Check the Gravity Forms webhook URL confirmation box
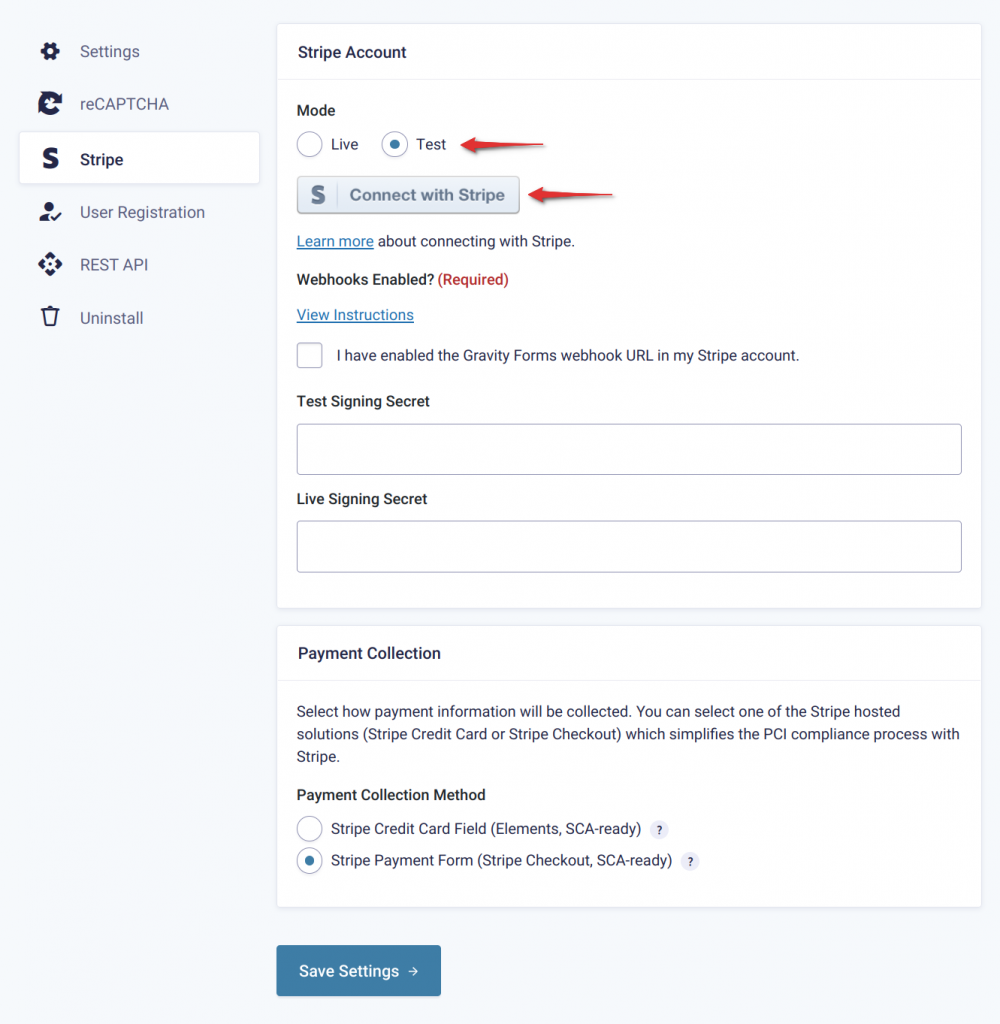Viewport: 1000px width, 1024px height. [309, 355]
